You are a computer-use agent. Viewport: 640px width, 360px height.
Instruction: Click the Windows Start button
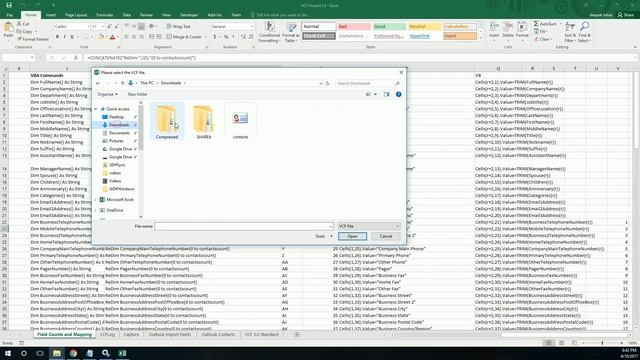coord(8,353)
